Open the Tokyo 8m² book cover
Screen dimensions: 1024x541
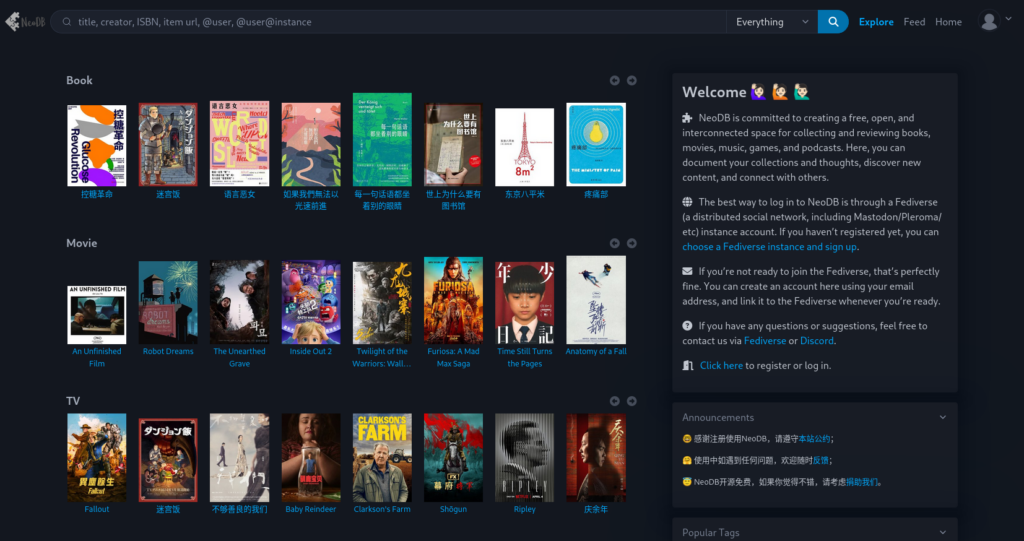tap(524, 148)
